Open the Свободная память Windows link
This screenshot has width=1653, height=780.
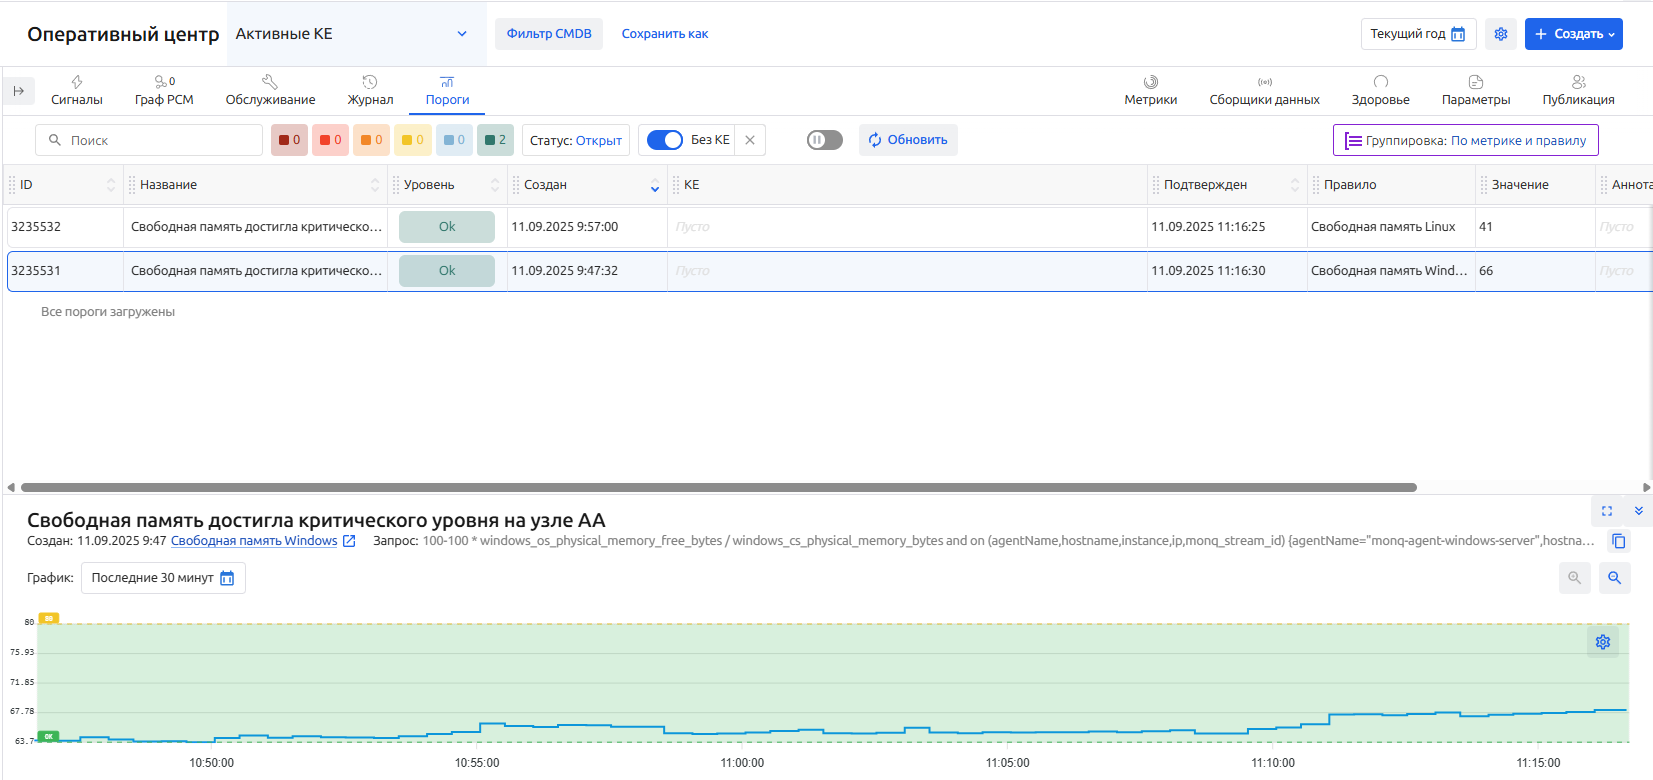(254, 541)
